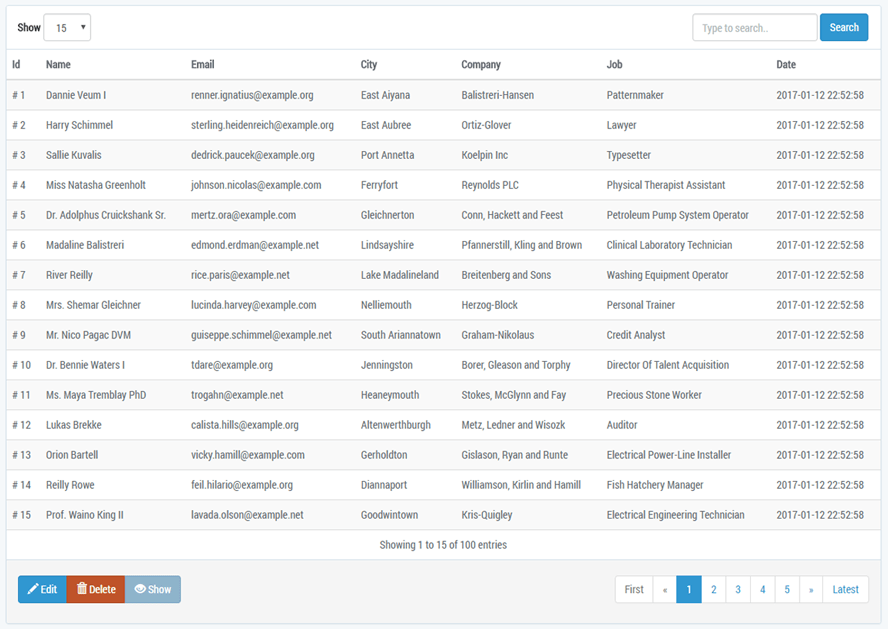Click the city cell Diannaport

tap(384, 485)
